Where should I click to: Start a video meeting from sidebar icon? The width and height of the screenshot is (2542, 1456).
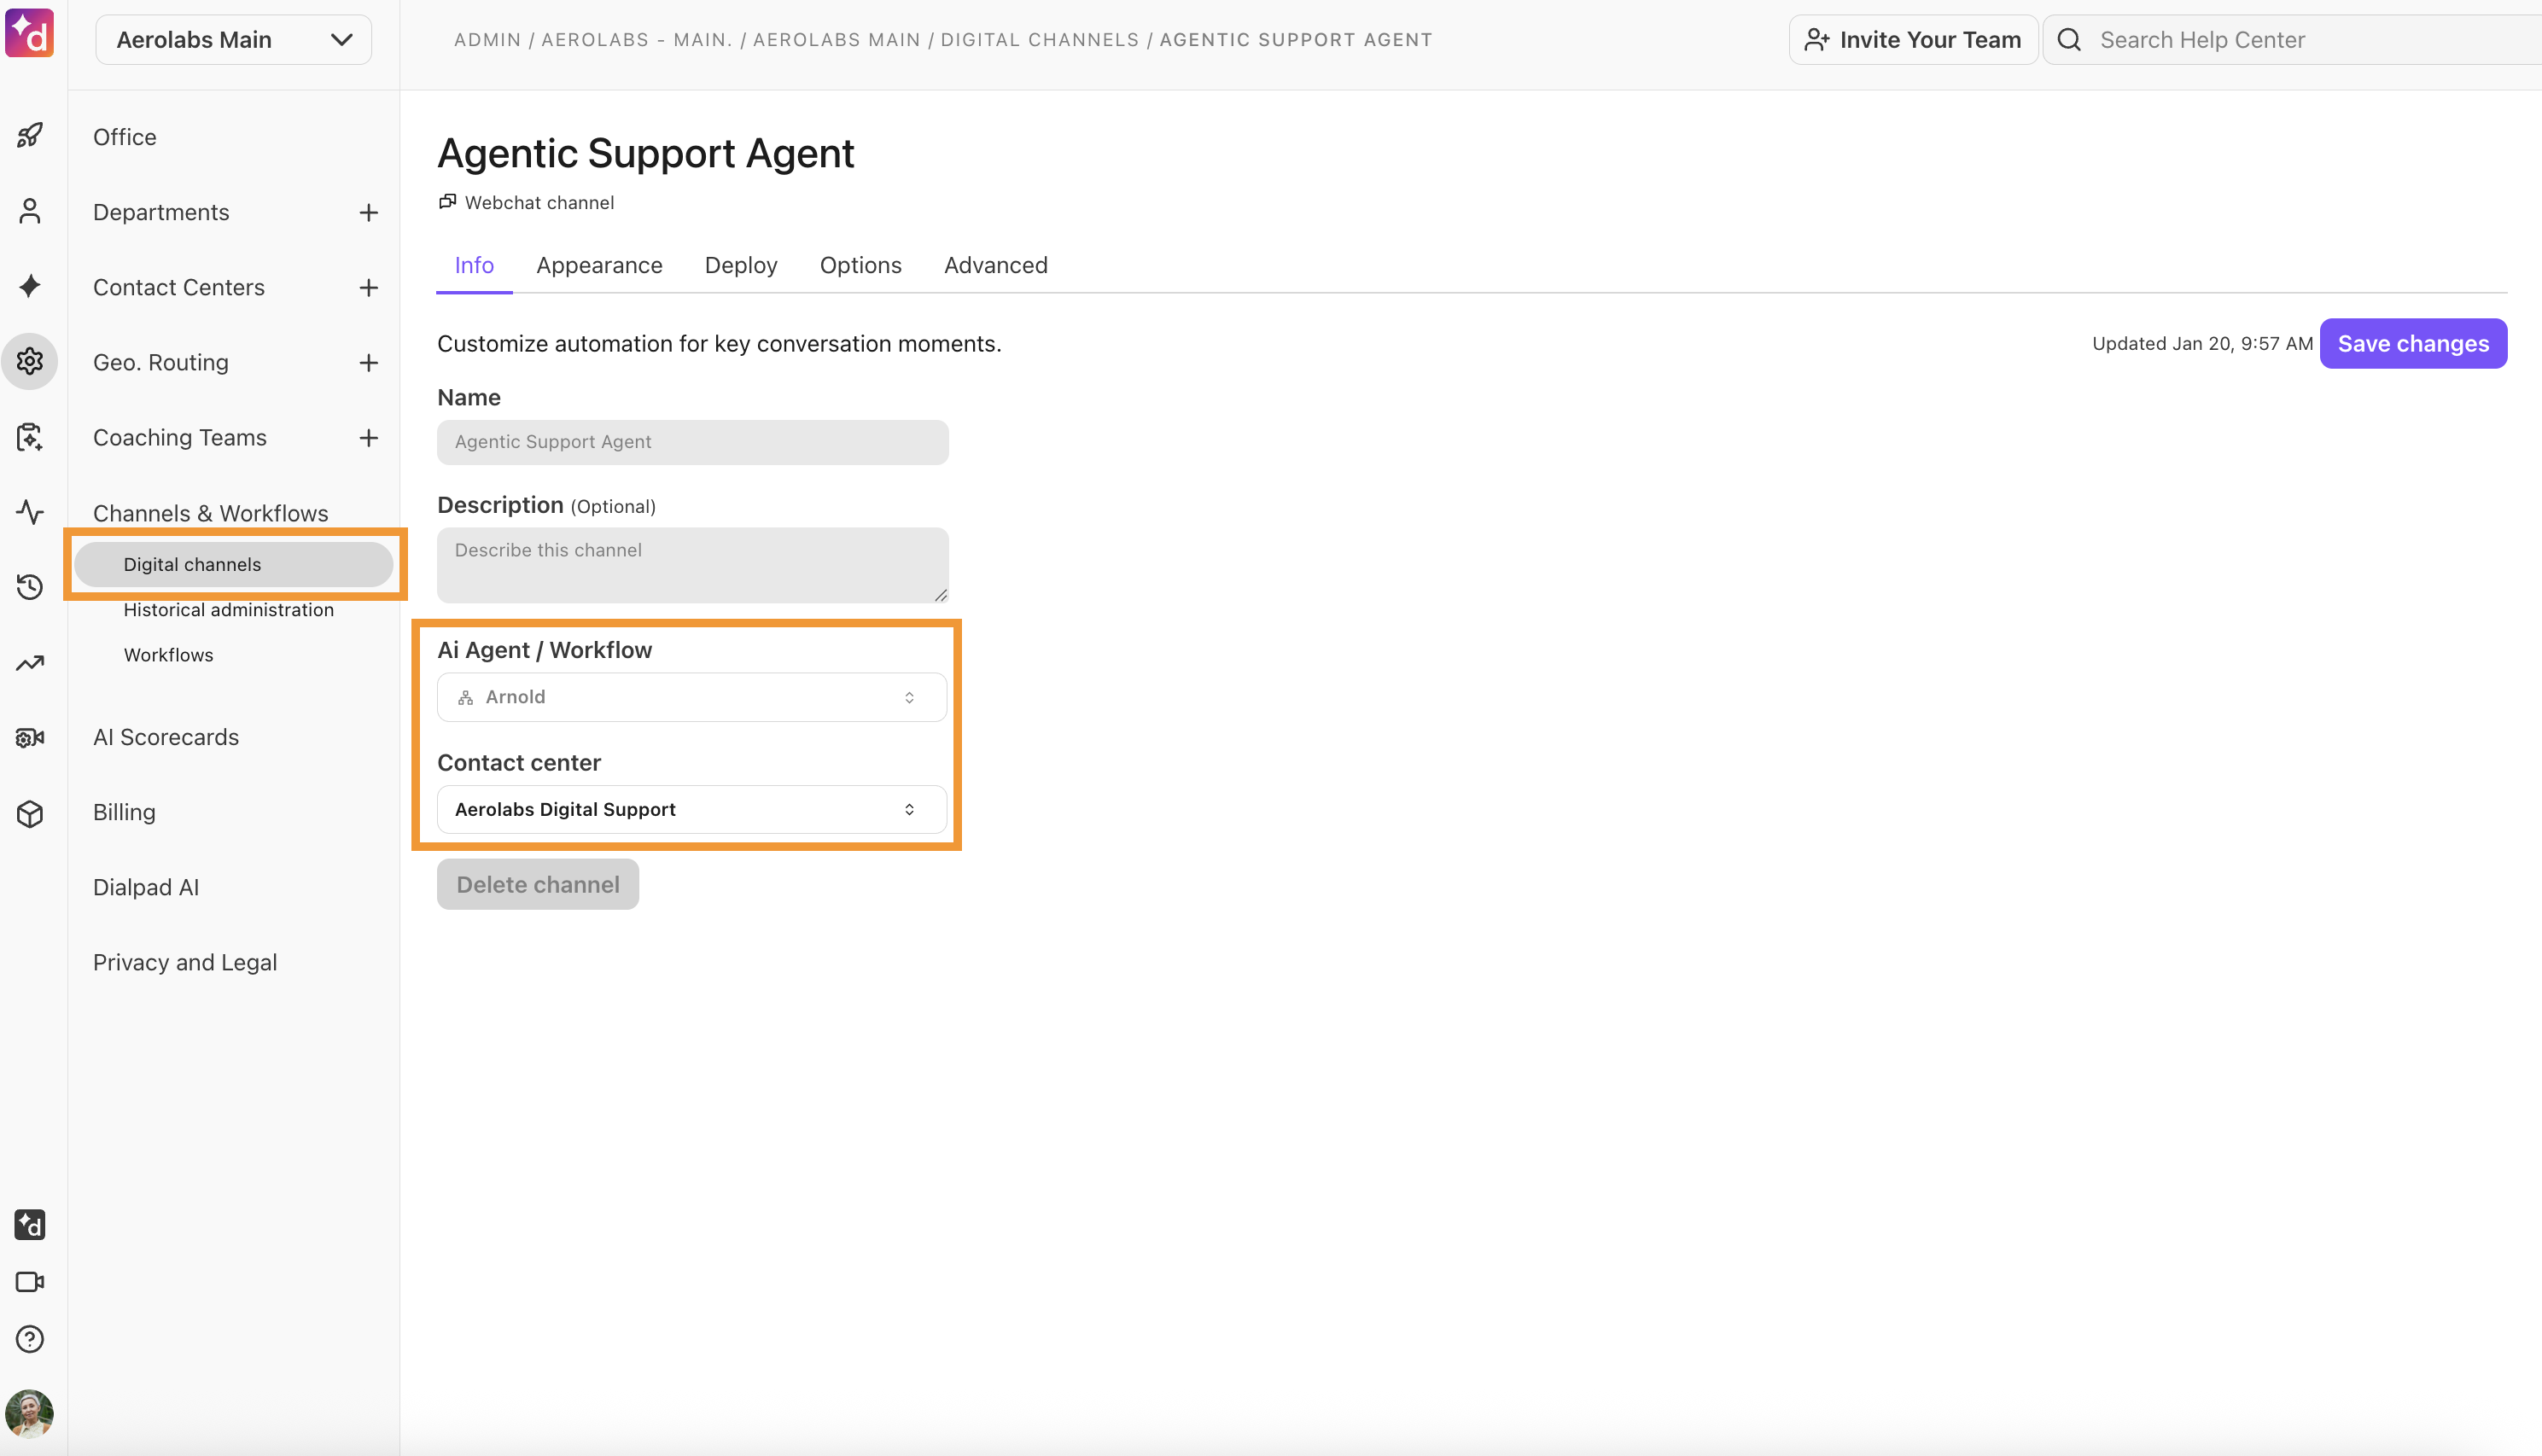point(30,1282)
